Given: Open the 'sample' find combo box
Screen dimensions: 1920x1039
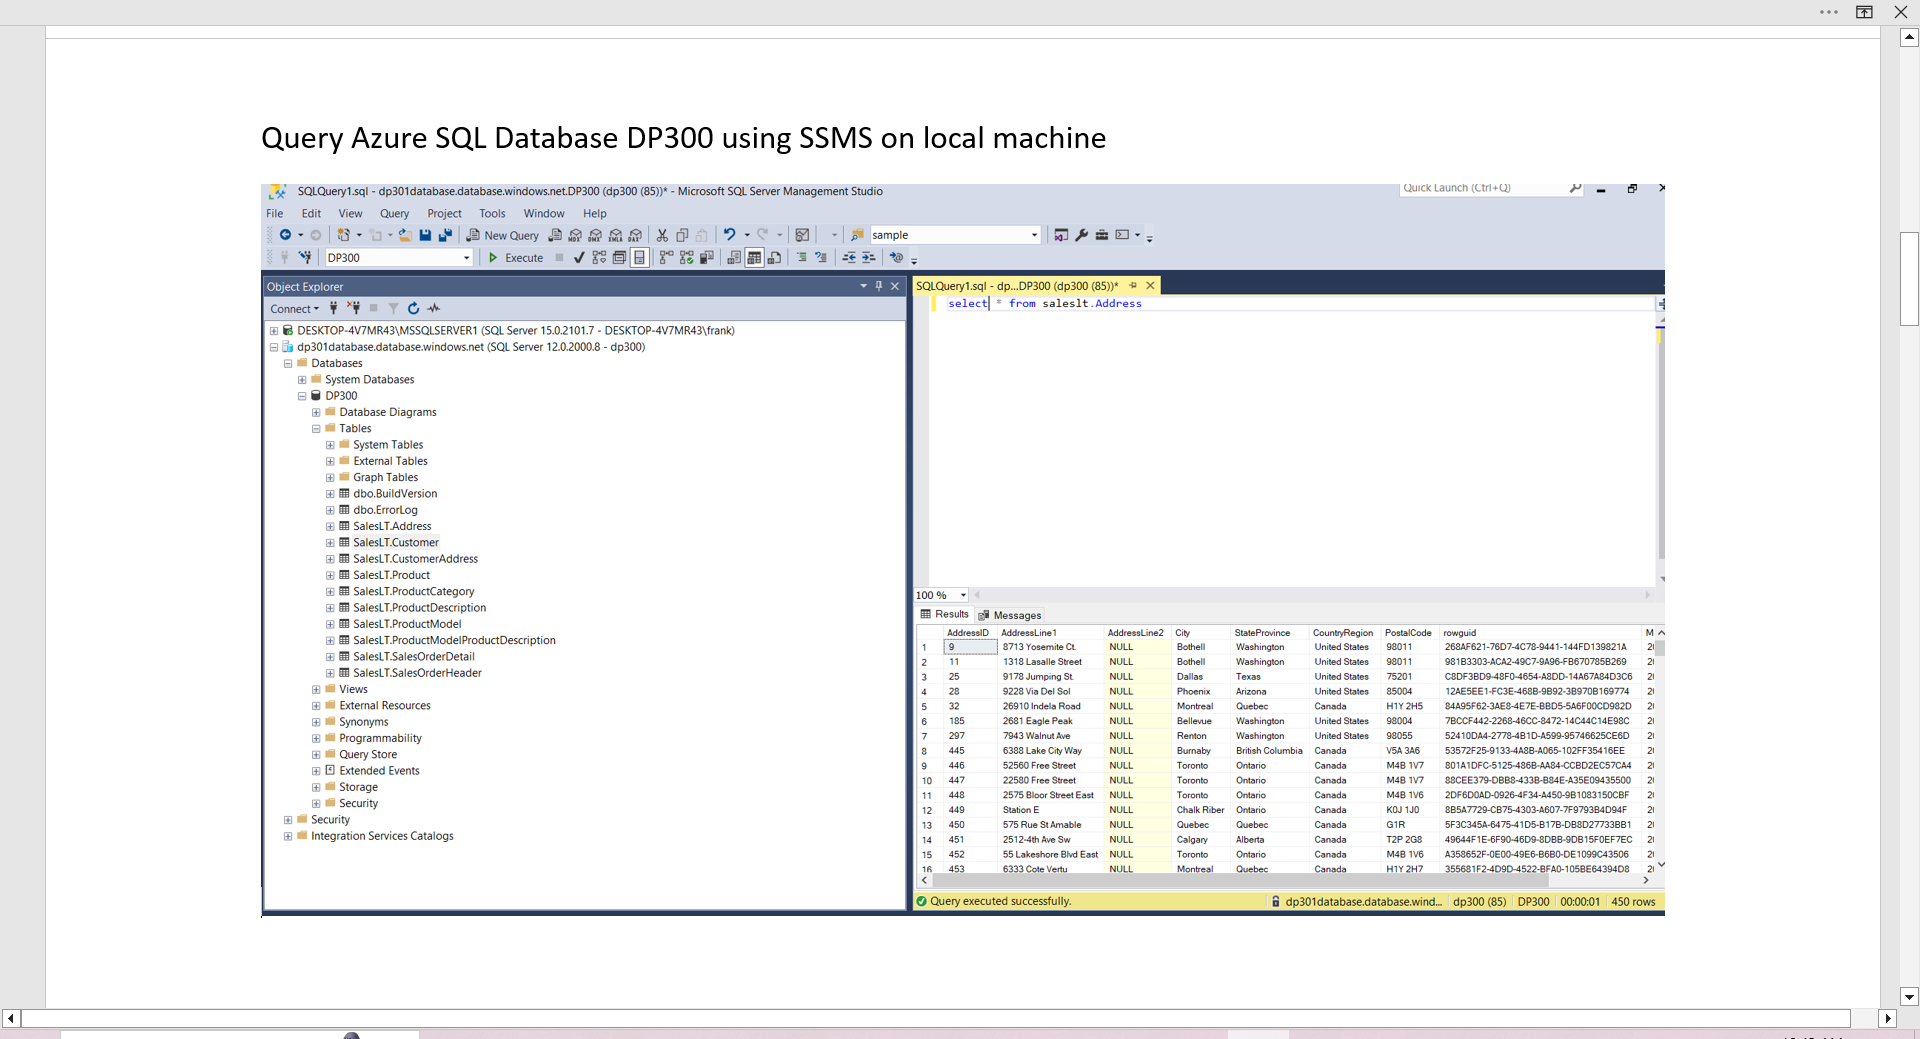Looking at the screenshot, I should tap(1034, 235).
